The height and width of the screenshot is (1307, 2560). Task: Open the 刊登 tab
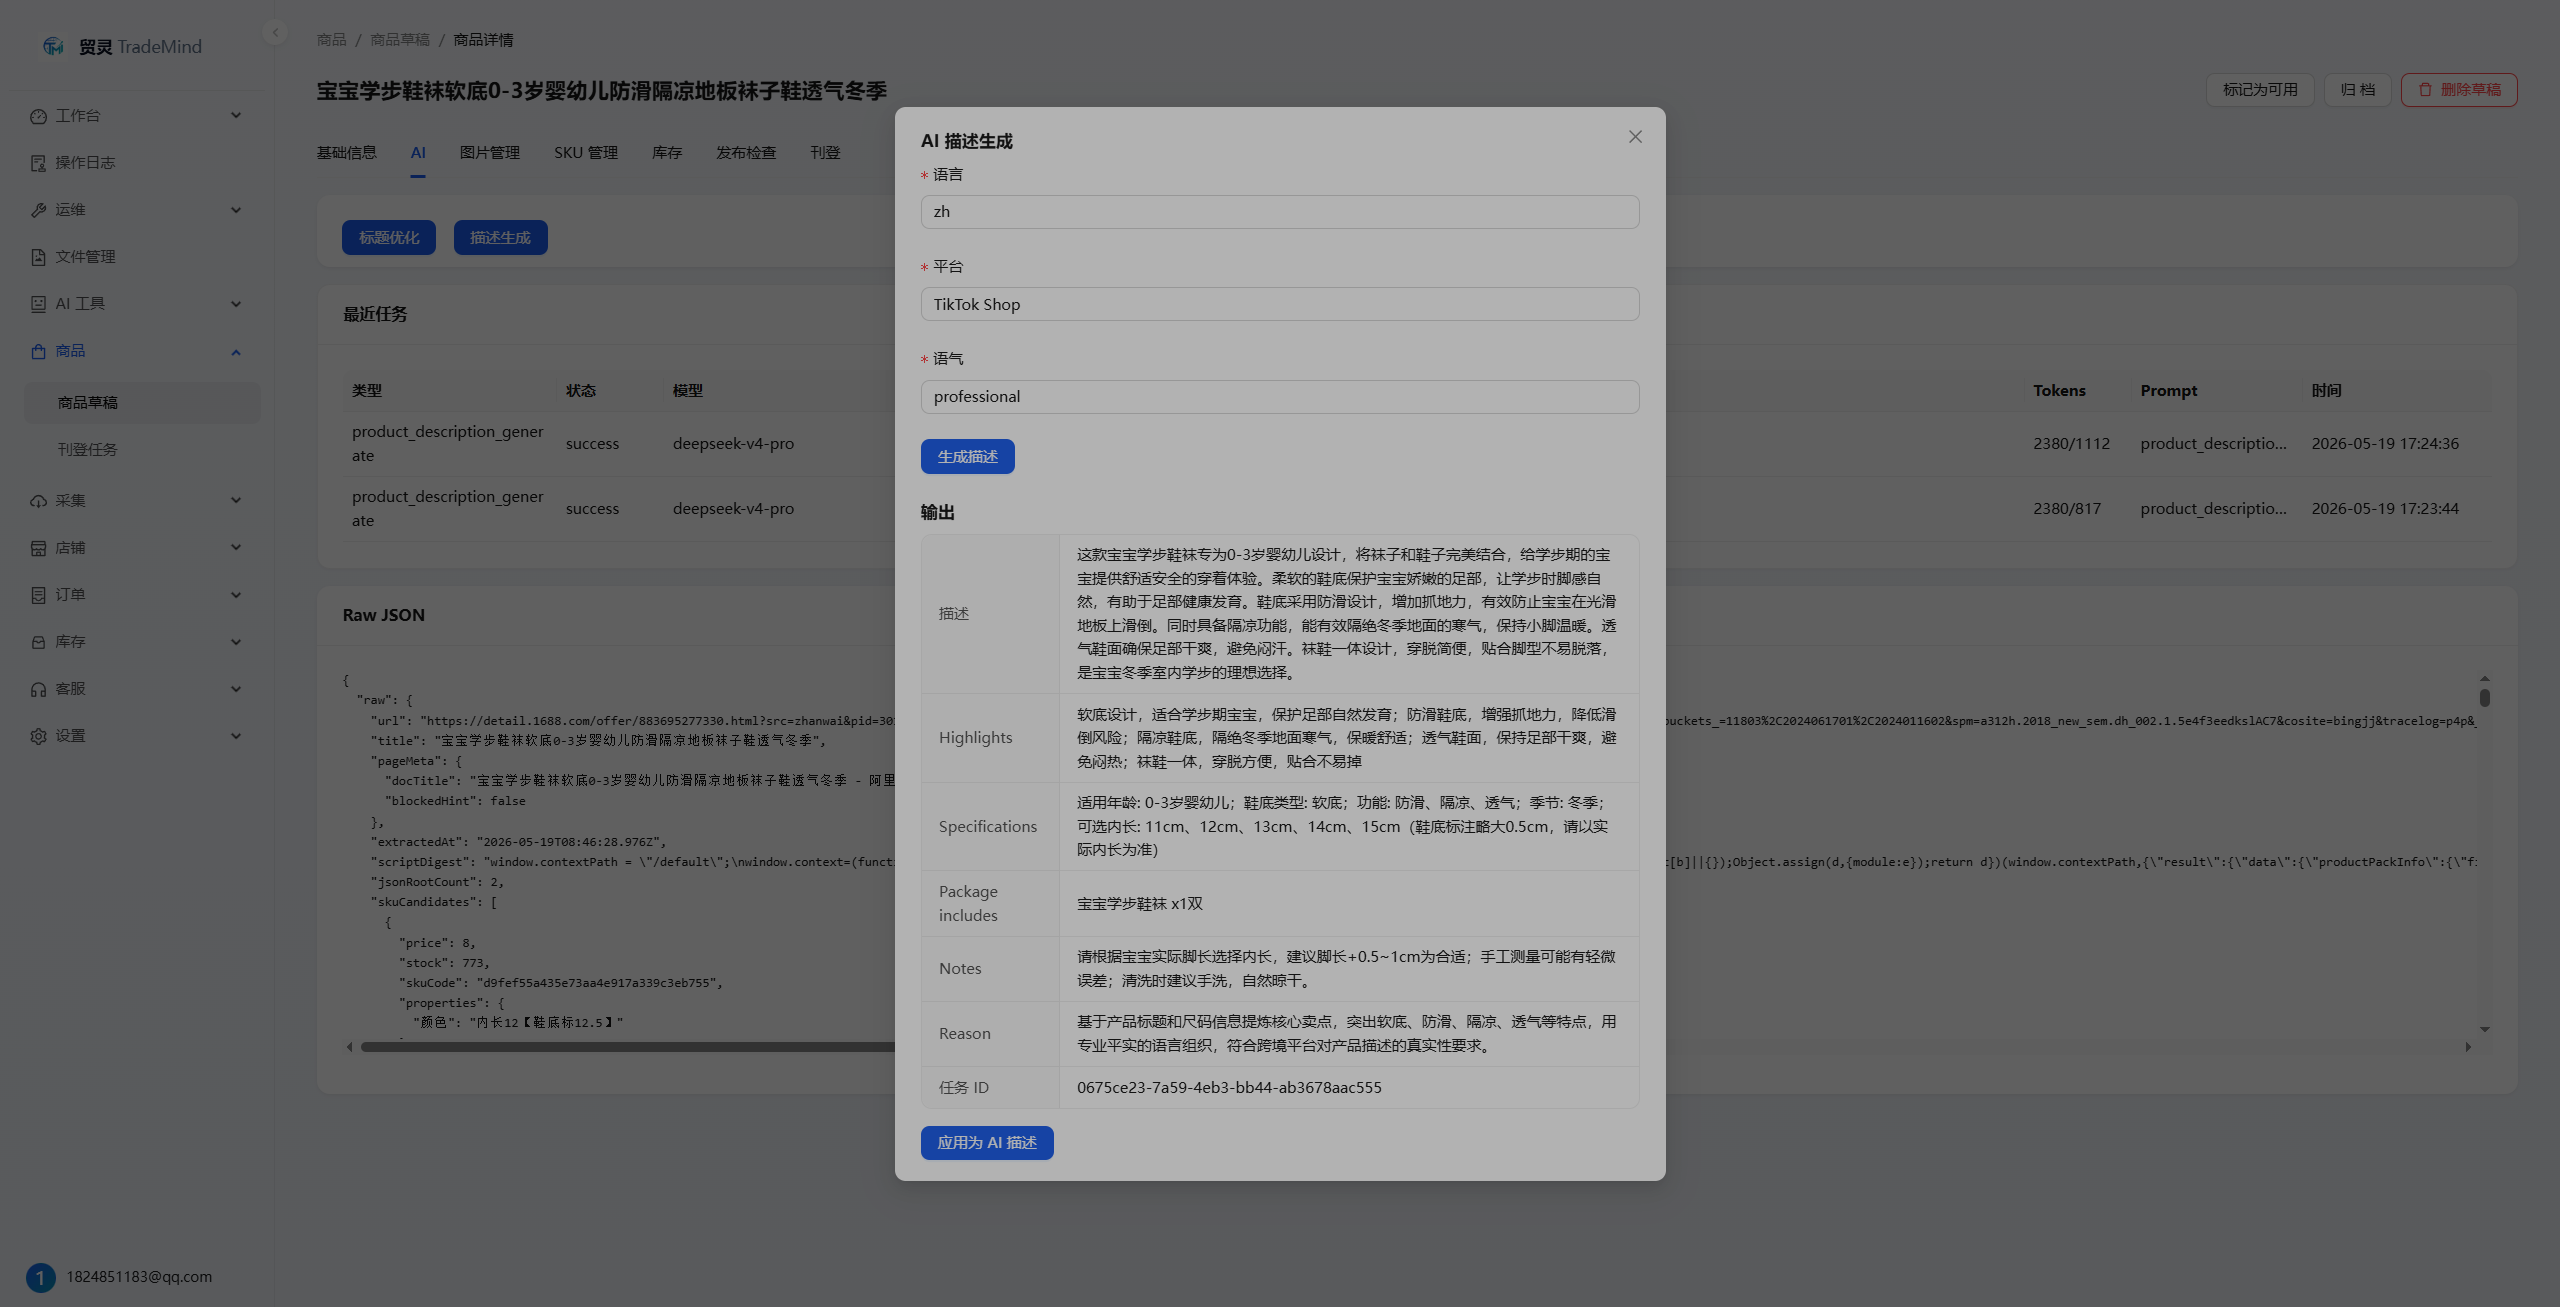825,153
